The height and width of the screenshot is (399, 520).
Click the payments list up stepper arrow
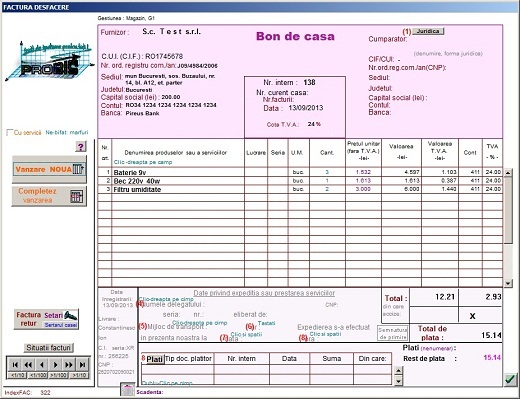click(398, 371)
